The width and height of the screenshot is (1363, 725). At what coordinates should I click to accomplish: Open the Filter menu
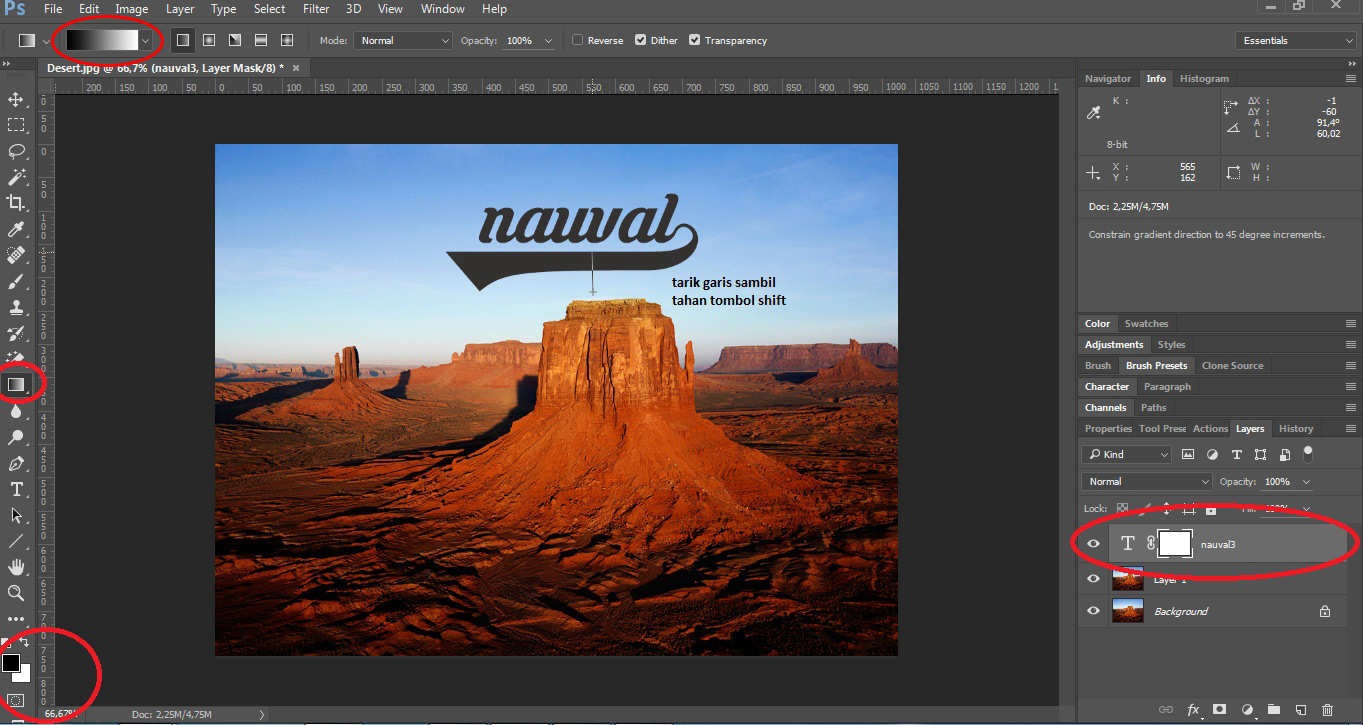click(316, 9)
